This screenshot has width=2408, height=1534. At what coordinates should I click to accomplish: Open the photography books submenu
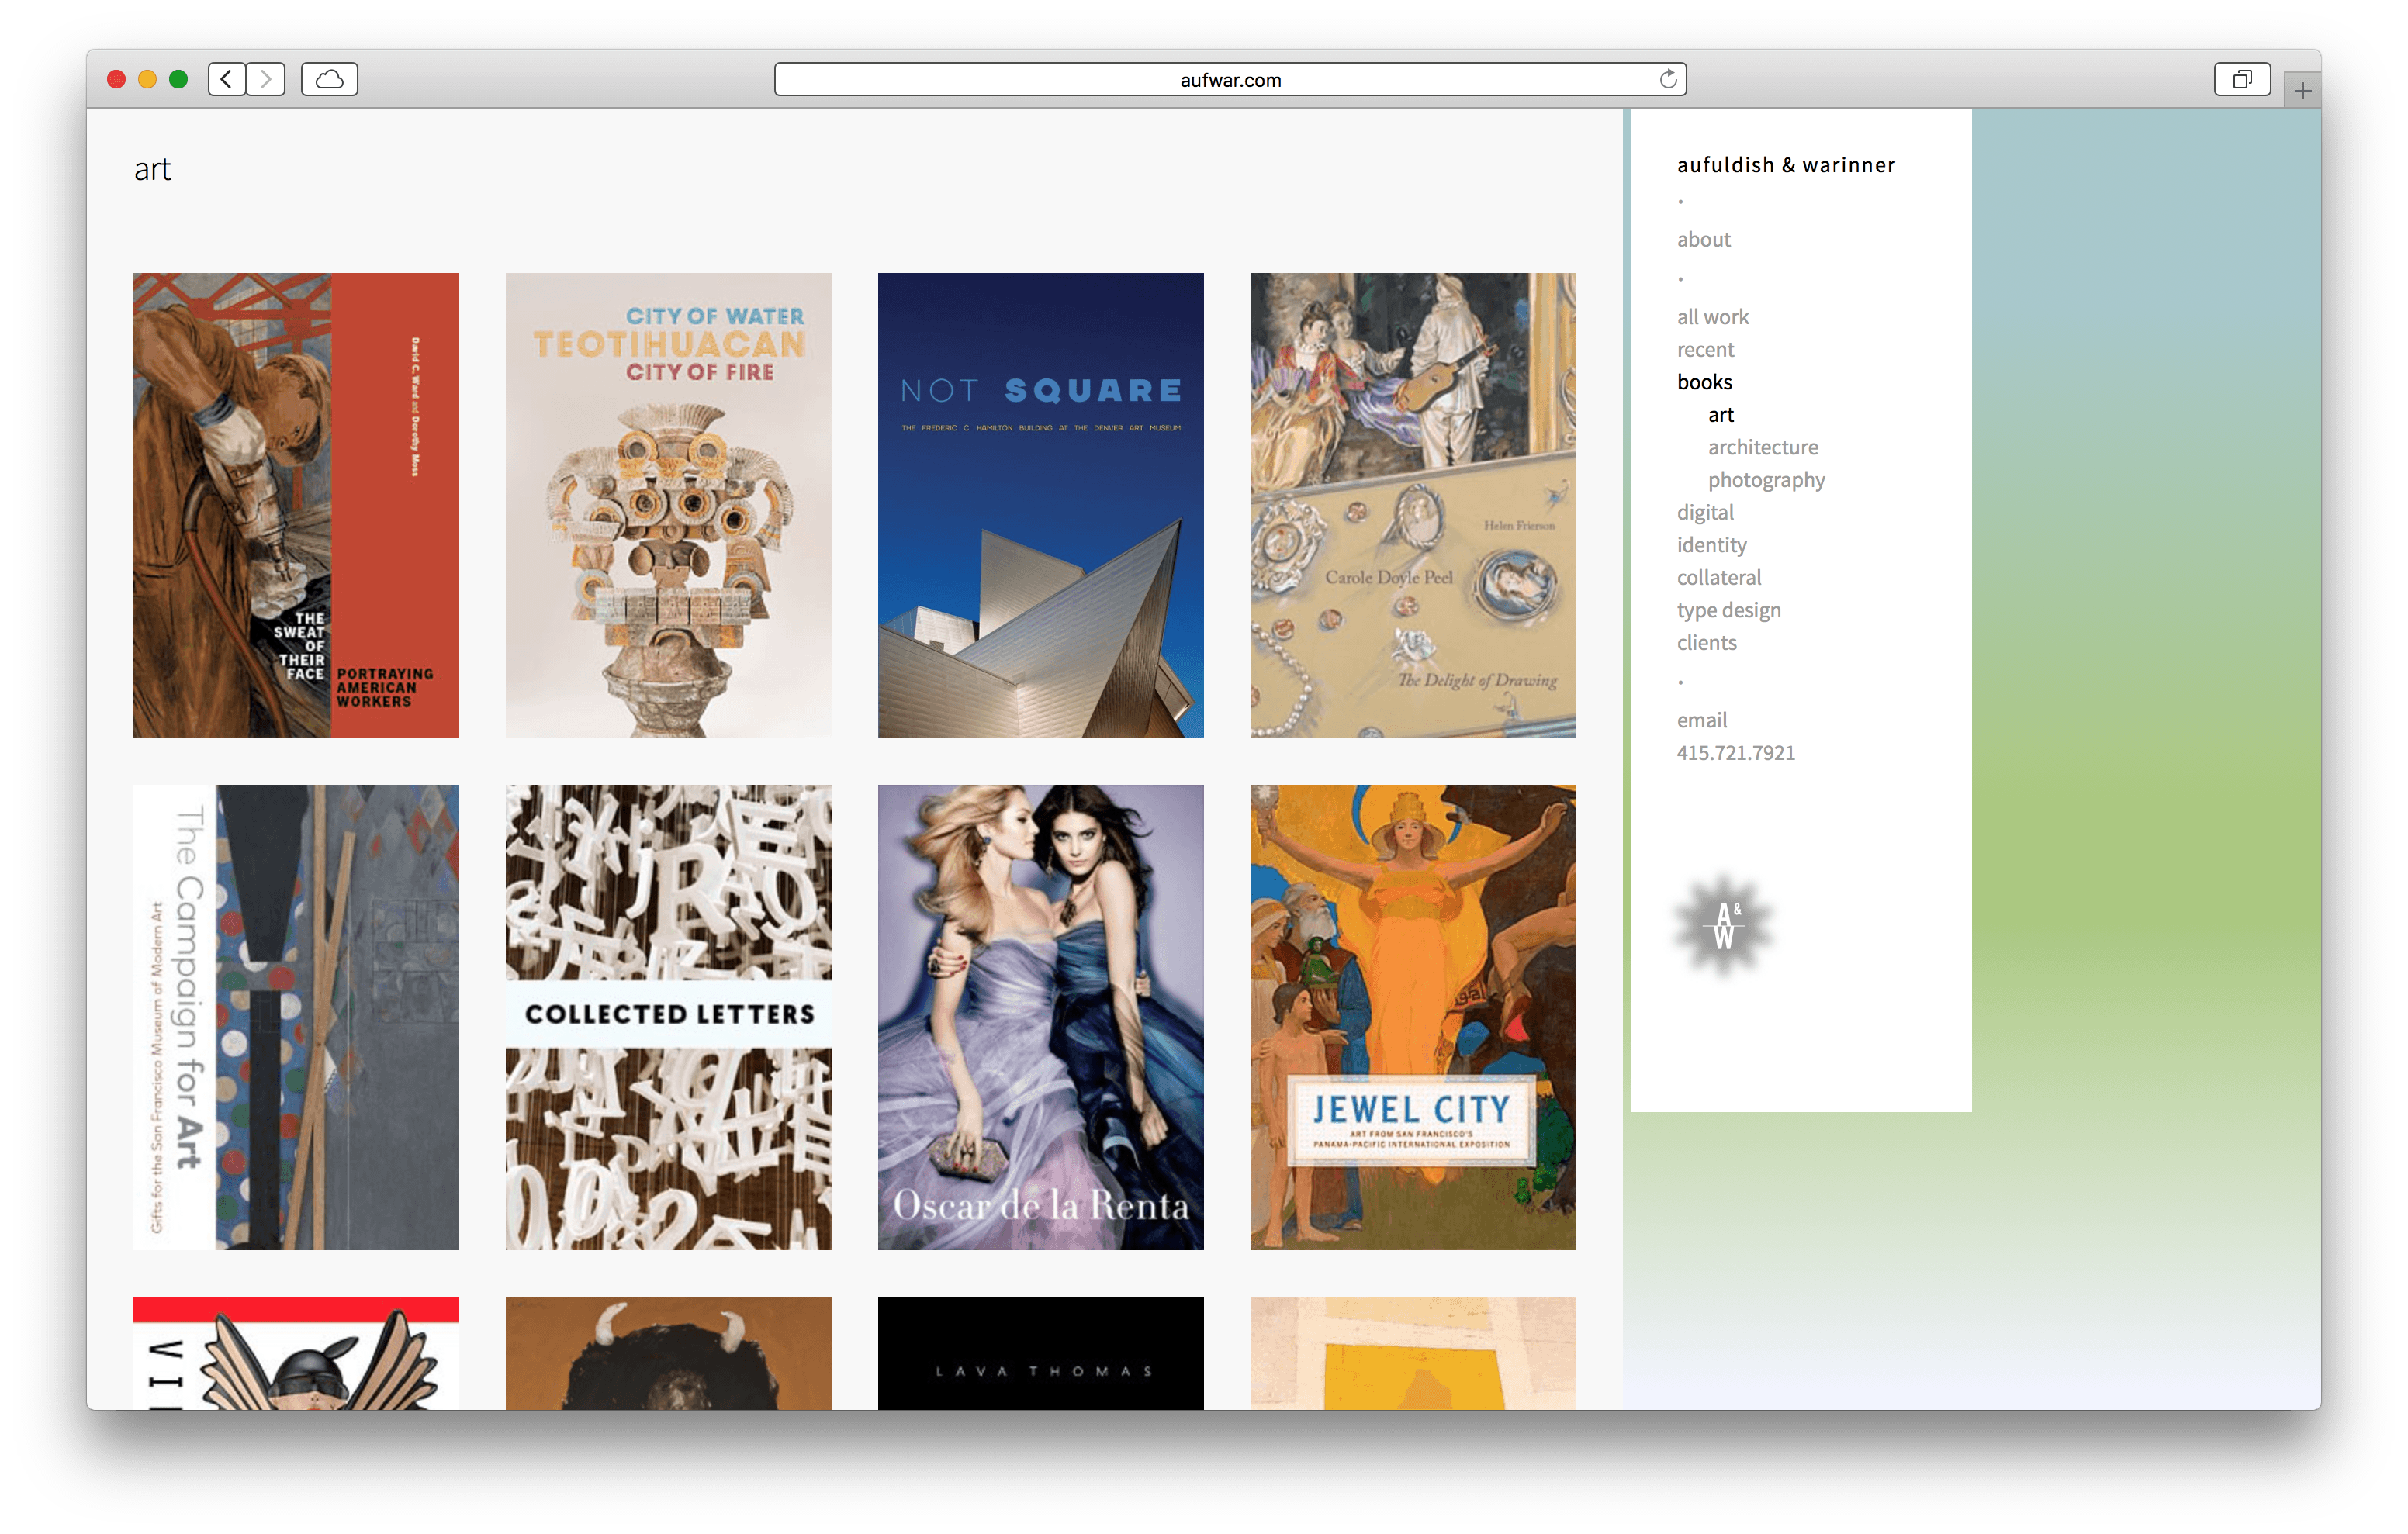click(1765, 480)
